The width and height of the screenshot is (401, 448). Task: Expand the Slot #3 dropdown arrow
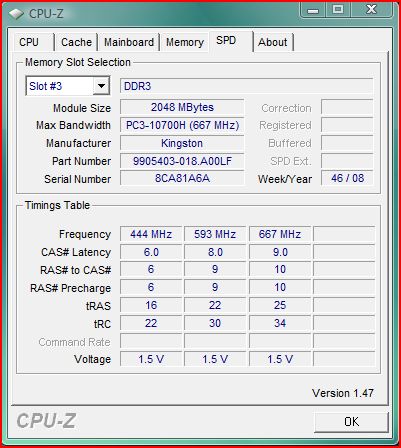coord(101,86)
